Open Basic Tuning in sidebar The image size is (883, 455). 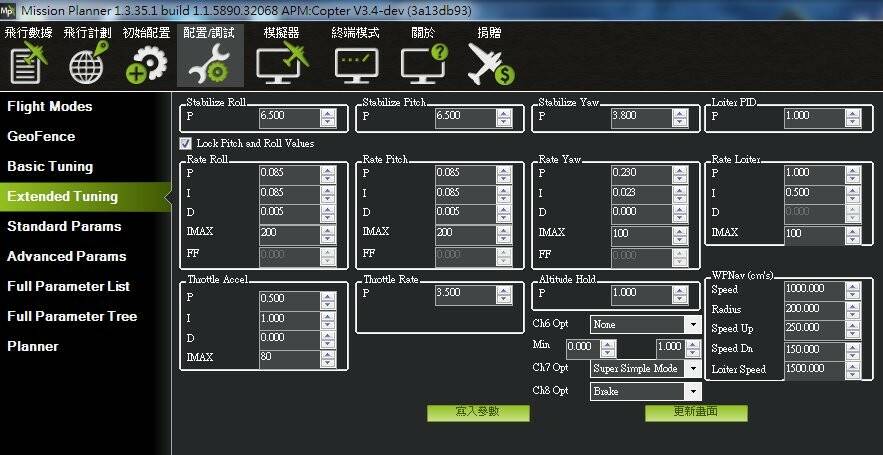(x=50, y=167)
